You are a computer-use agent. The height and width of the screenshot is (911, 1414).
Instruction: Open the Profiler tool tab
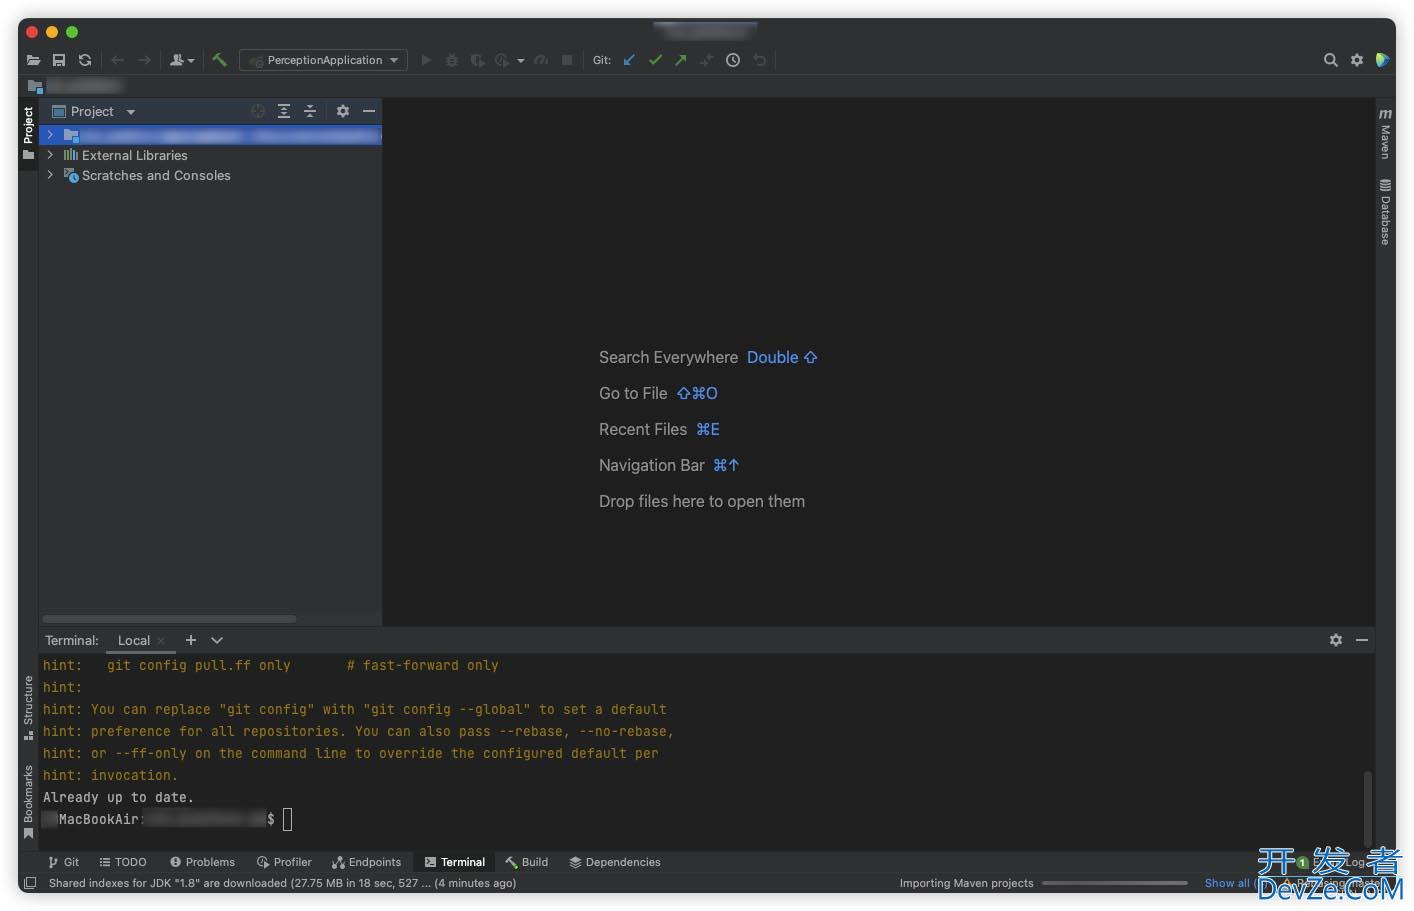[x=284, y=862]
